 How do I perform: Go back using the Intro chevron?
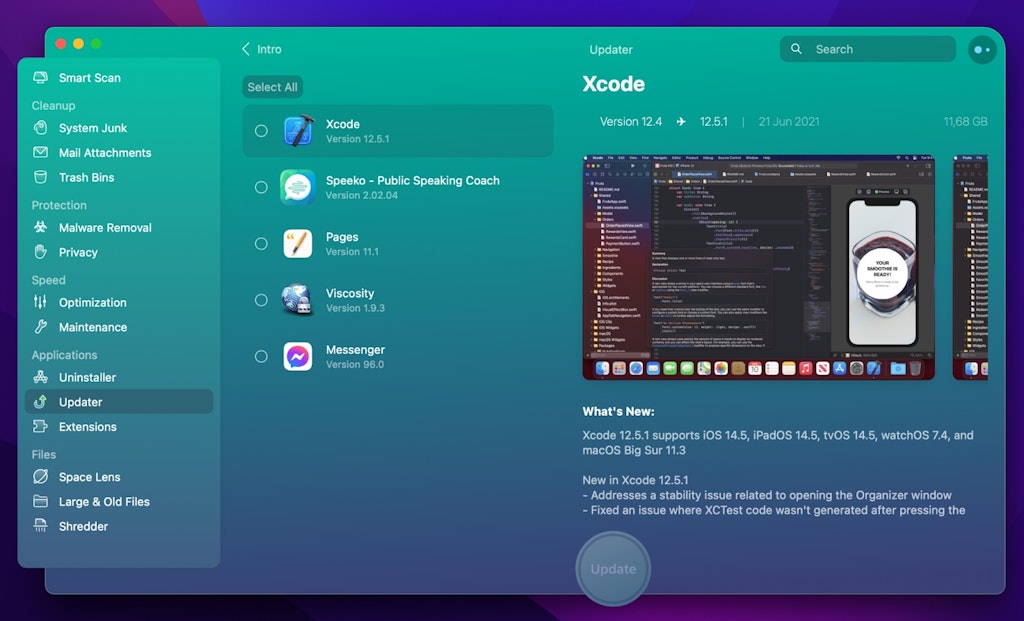tap(246, 49)
